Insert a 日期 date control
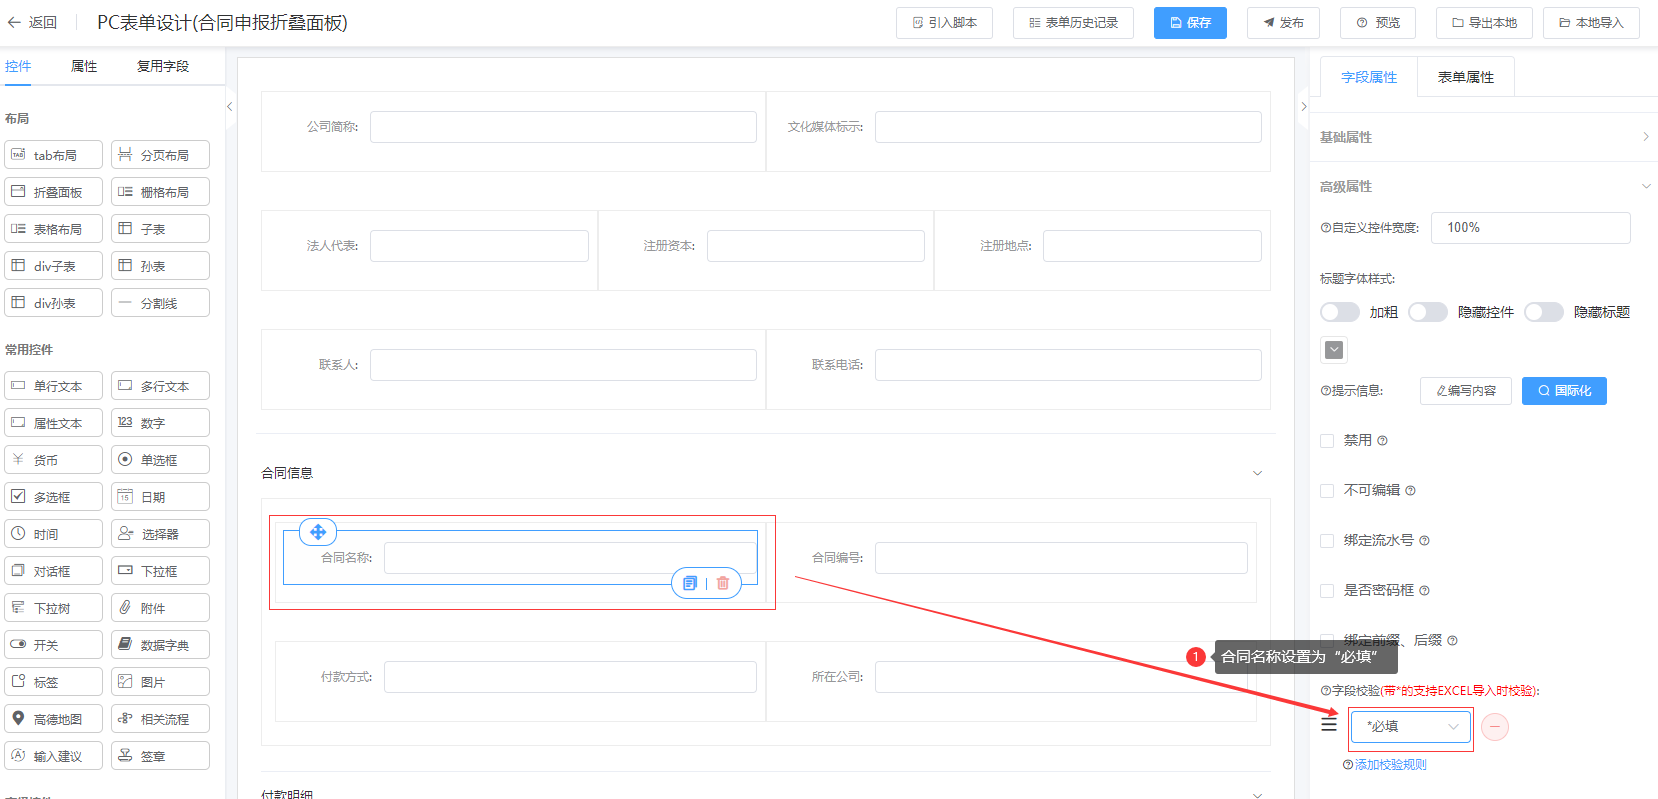1658x799 pixels. click(x=160, y=497)
